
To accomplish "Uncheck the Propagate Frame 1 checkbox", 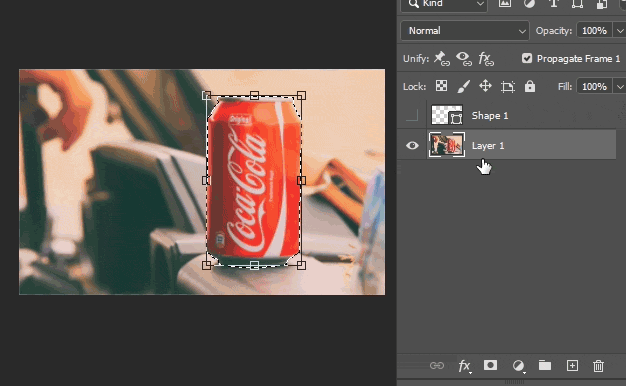I will pos(527,58).
